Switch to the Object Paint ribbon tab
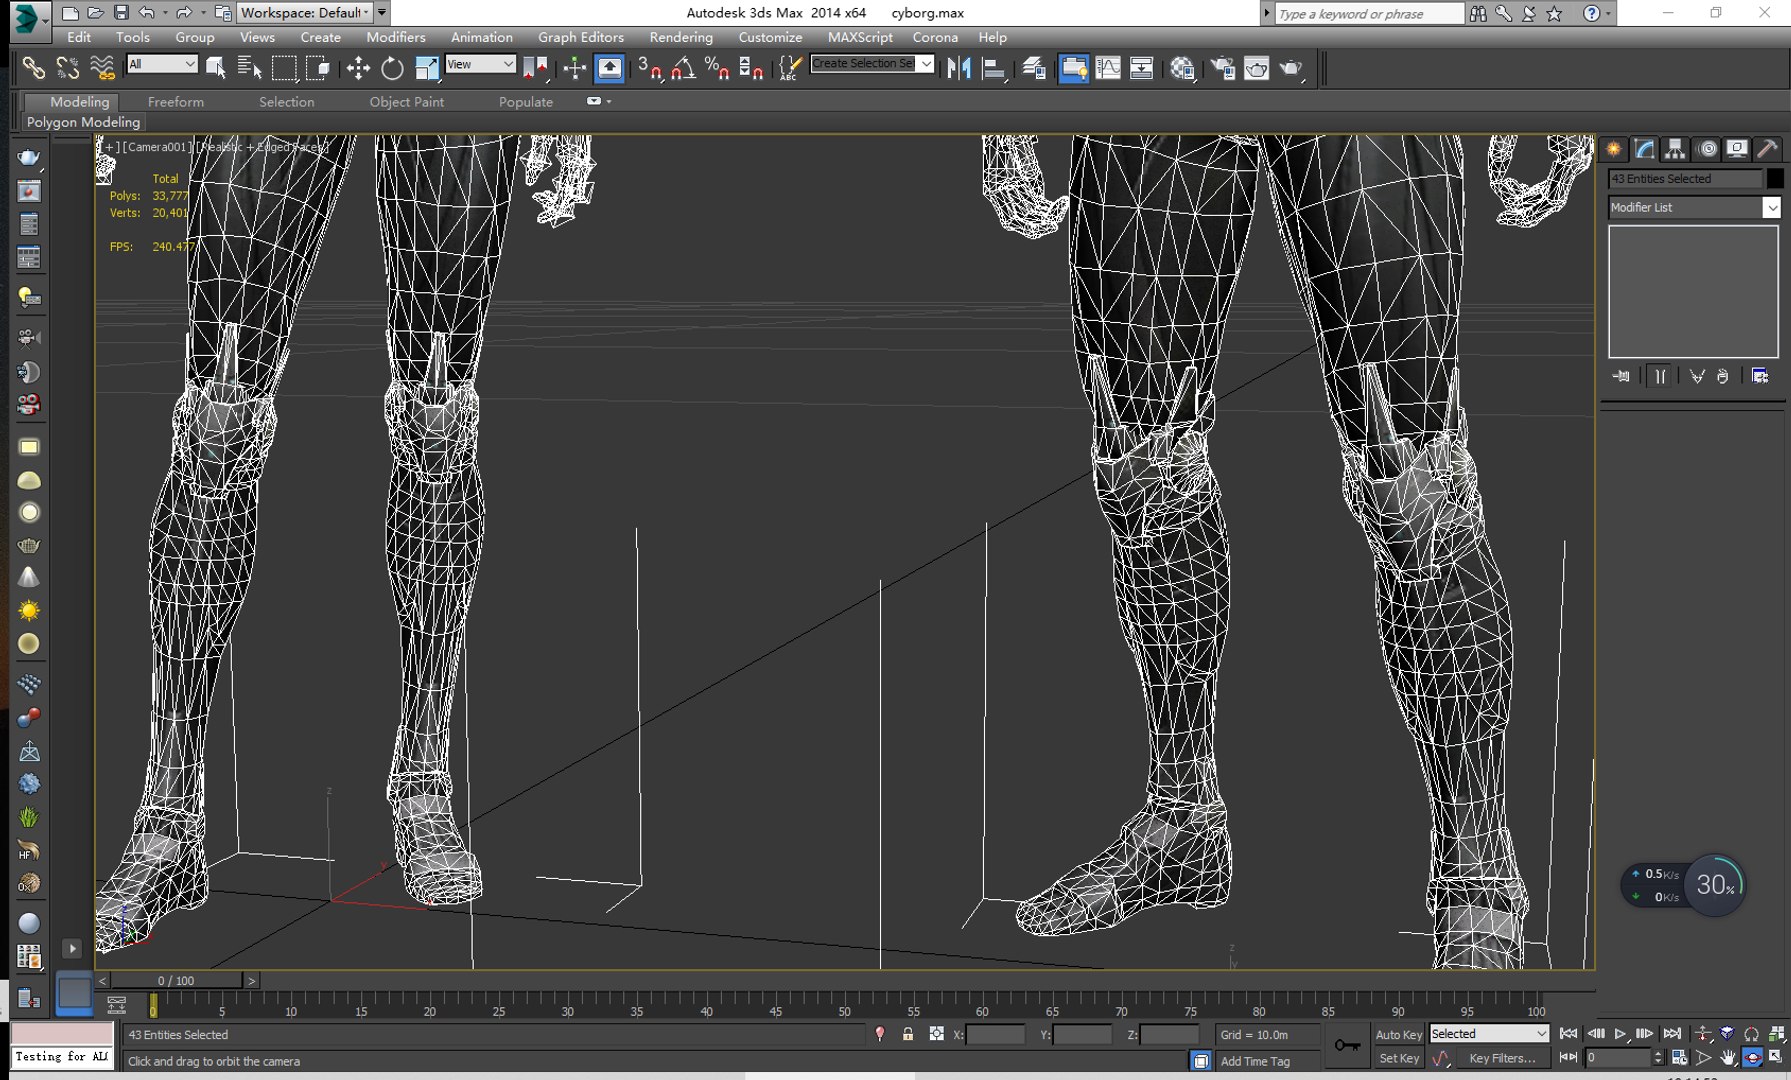 point(406,102)
